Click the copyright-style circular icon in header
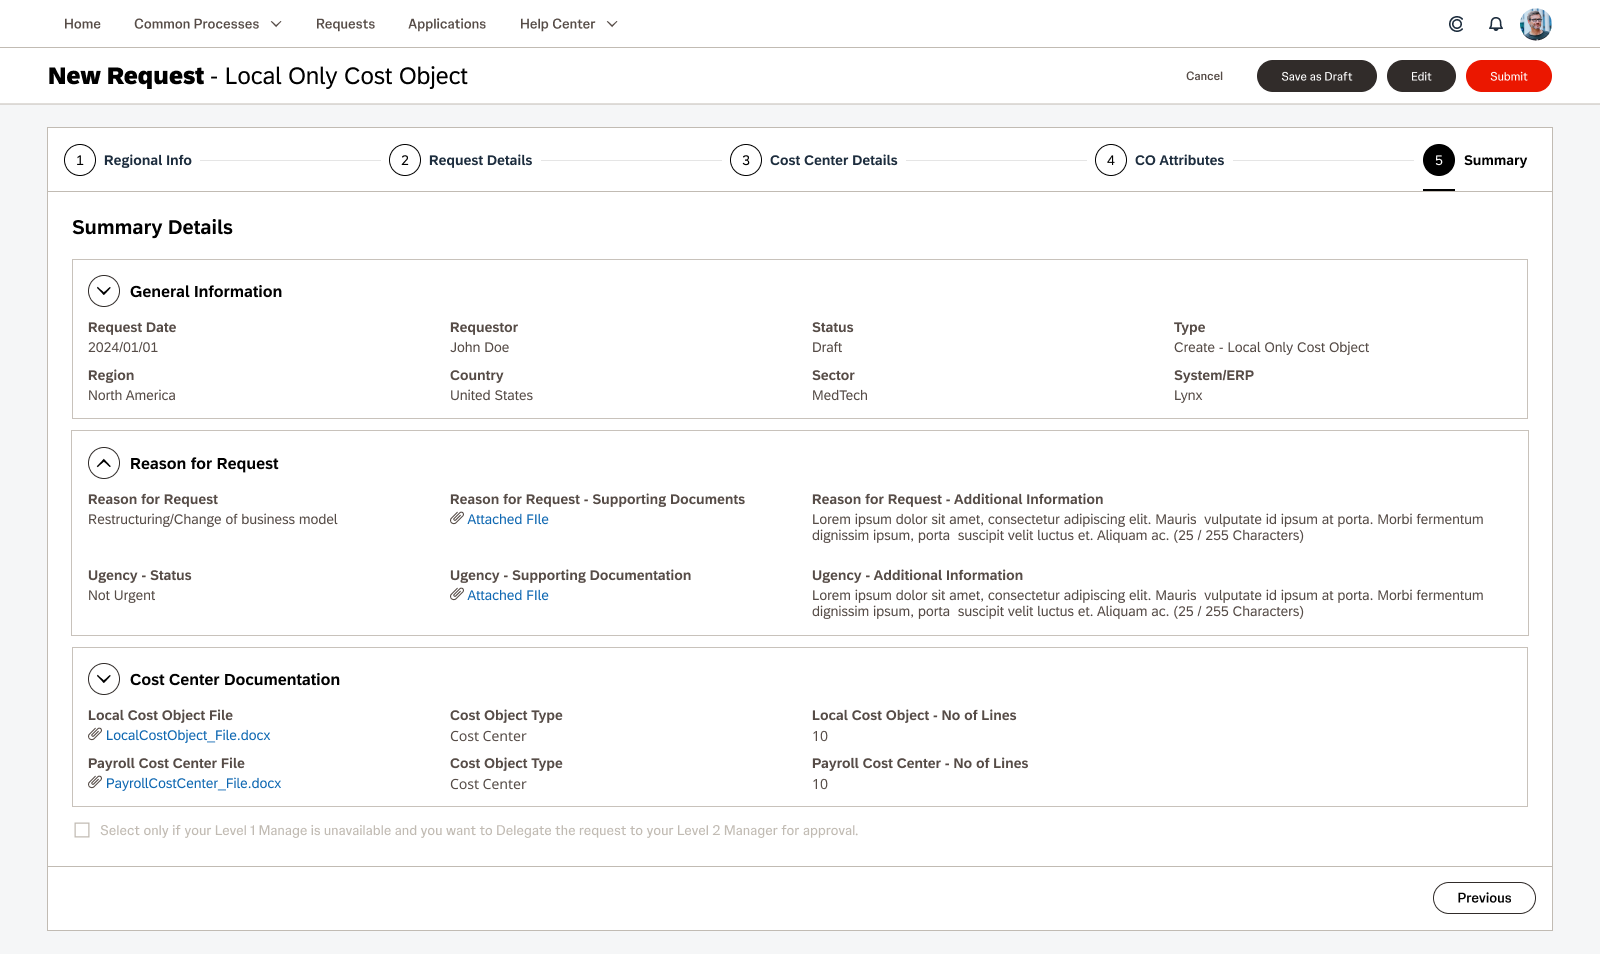Screen dimensions: 1600x954 tap(1456, 24)
